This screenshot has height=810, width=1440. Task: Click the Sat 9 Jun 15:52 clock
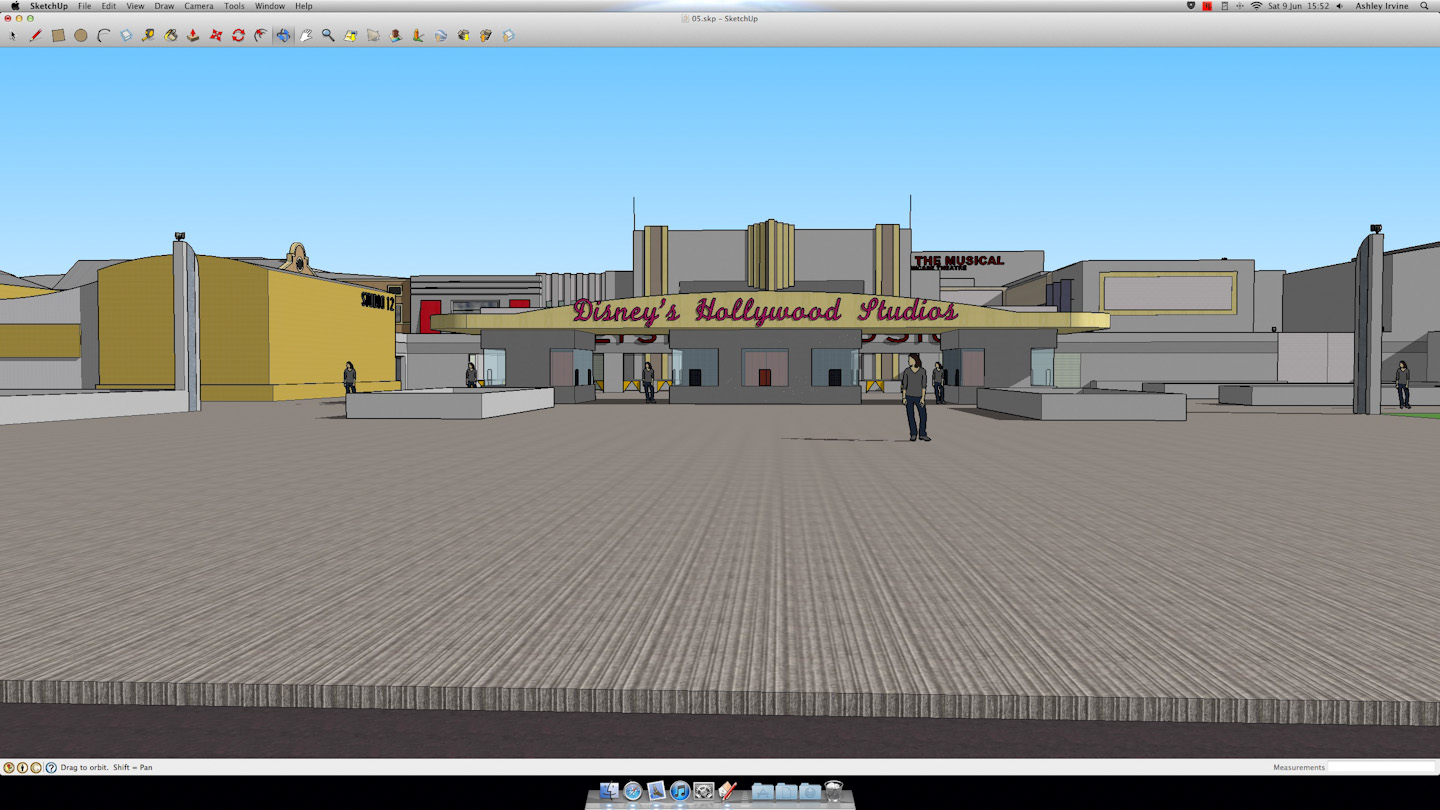[x=1298, y=6]
